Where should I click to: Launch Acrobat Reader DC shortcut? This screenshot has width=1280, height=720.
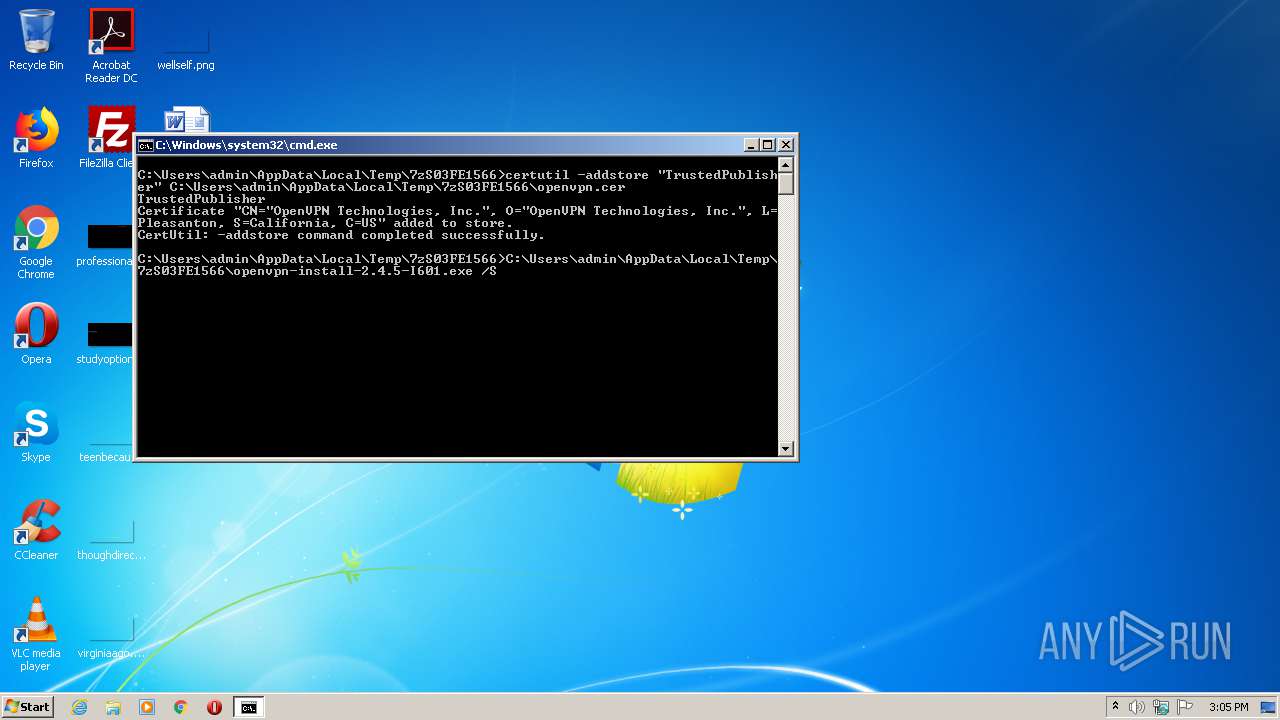coord(111,45)
